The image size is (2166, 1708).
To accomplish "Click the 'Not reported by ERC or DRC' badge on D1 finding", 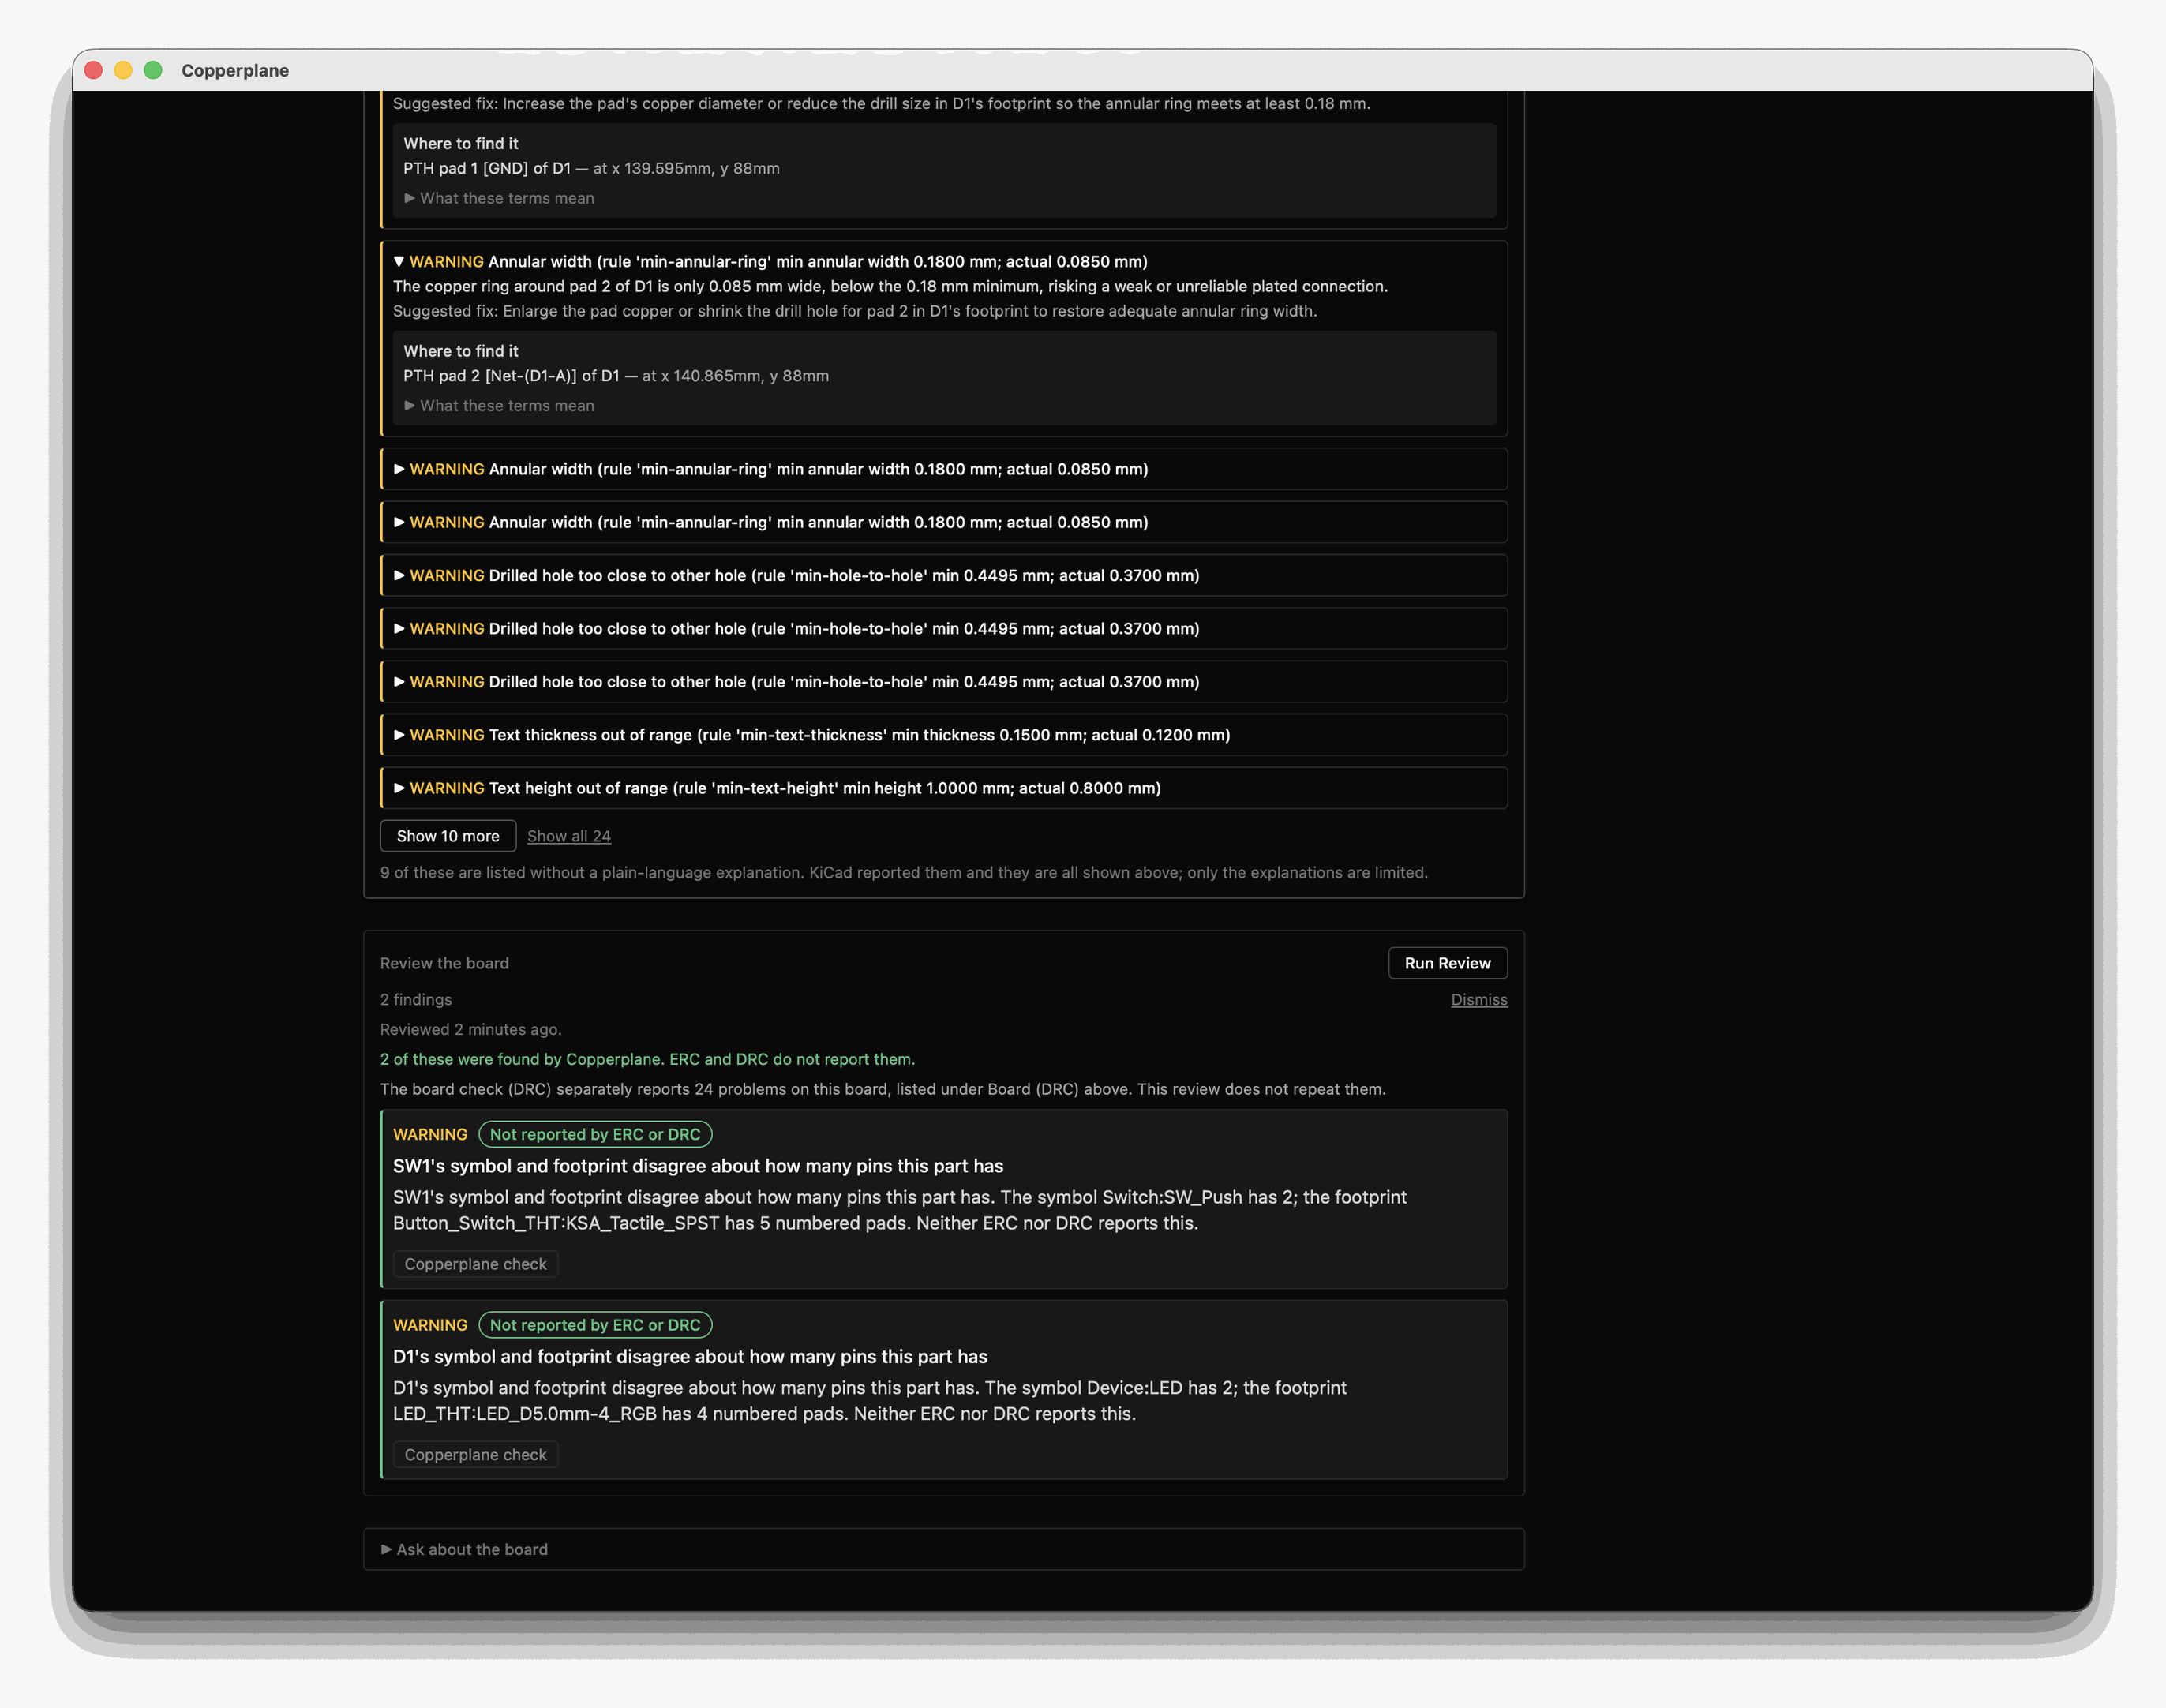I will point(595,1325).
